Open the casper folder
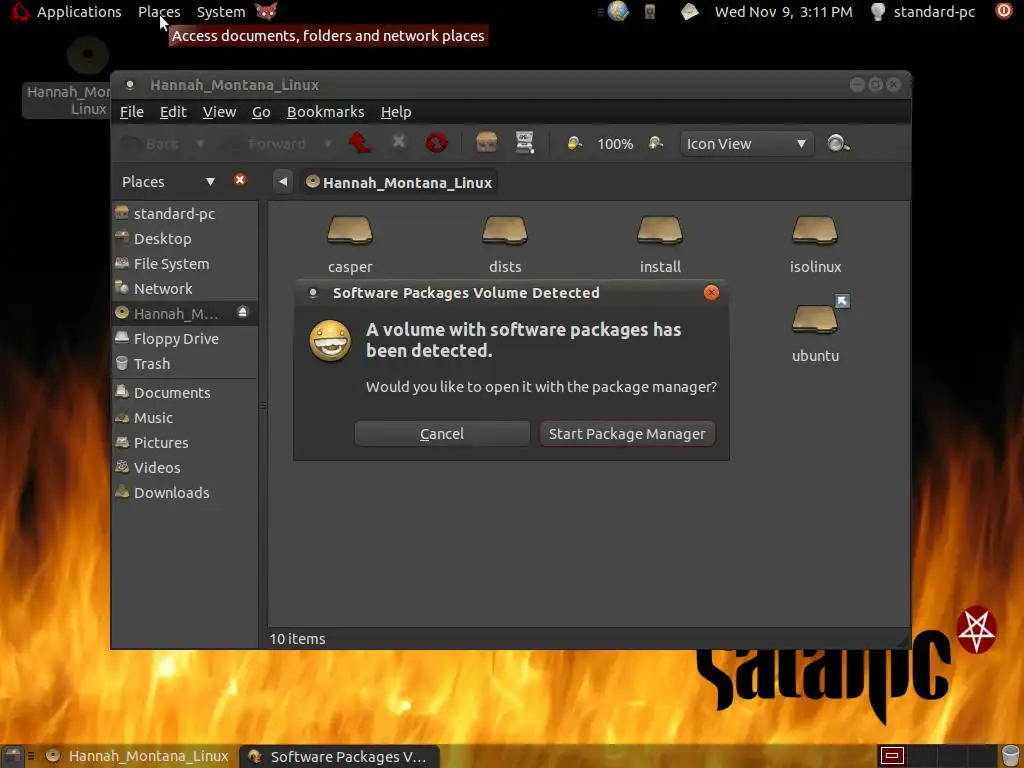 (350, 245)
